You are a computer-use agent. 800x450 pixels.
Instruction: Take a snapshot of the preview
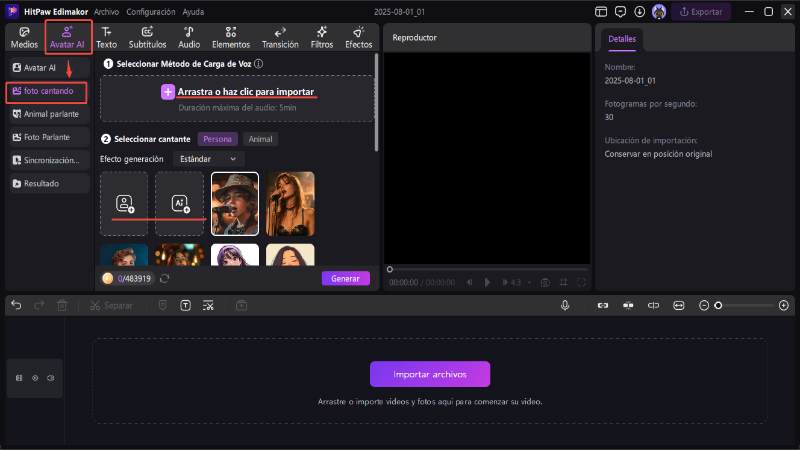pyautogui.click(x=545, y=282)
